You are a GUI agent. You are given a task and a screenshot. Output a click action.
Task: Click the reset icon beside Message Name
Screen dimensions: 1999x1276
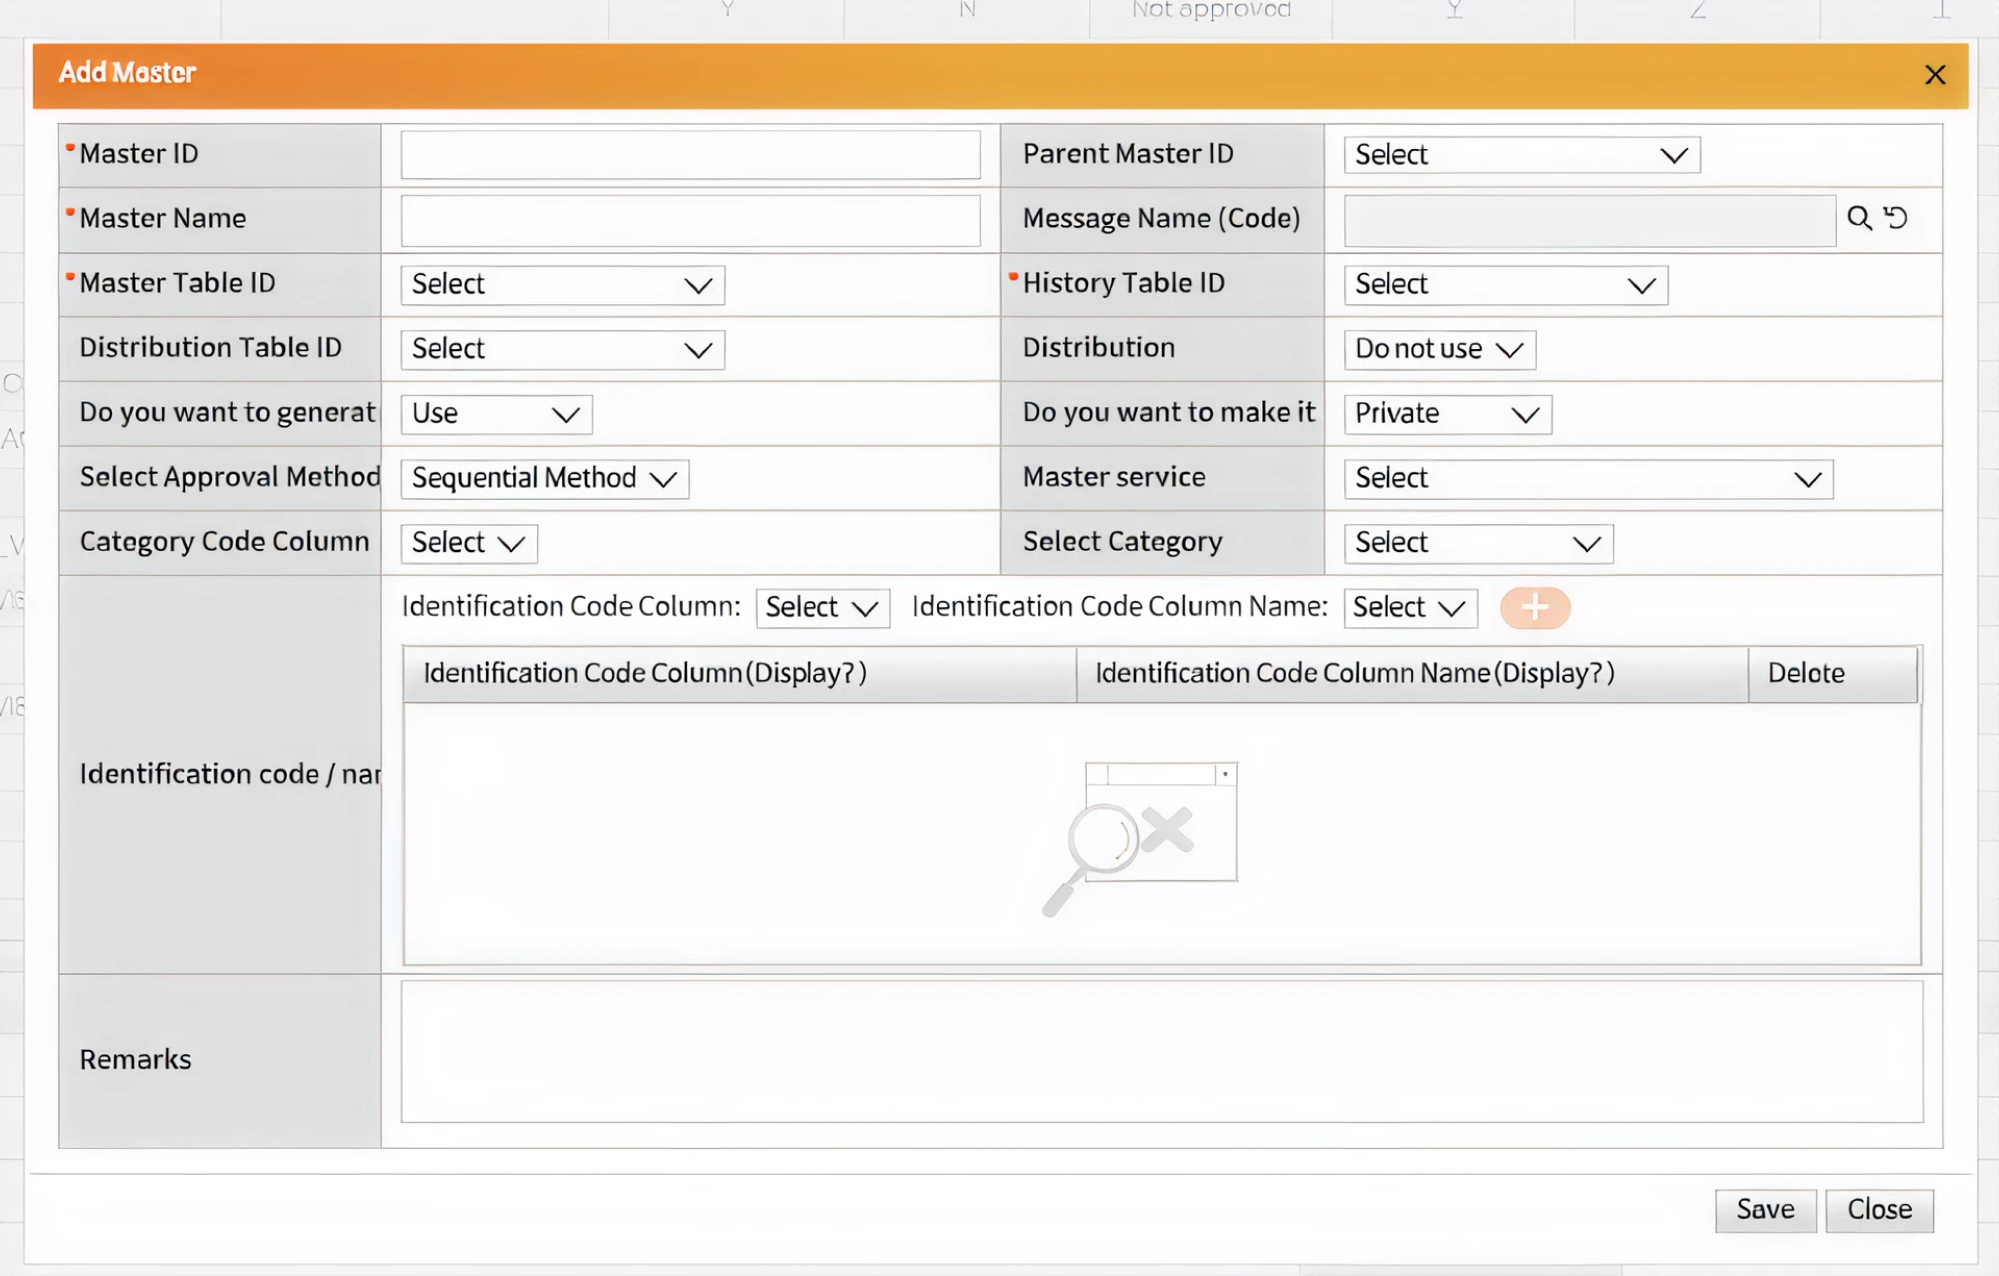tap(1896, 218)
